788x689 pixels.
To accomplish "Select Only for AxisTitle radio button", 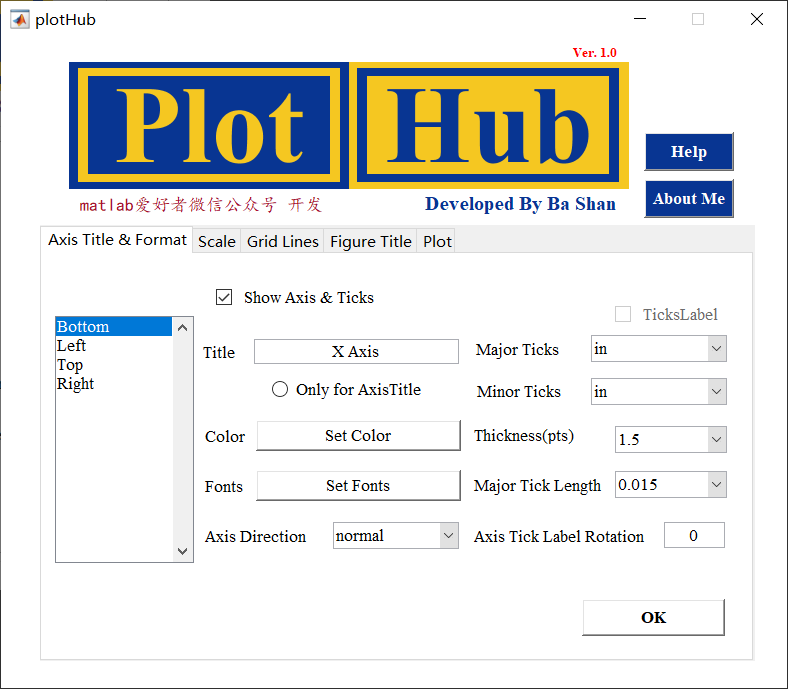I will tap(280, 389).
